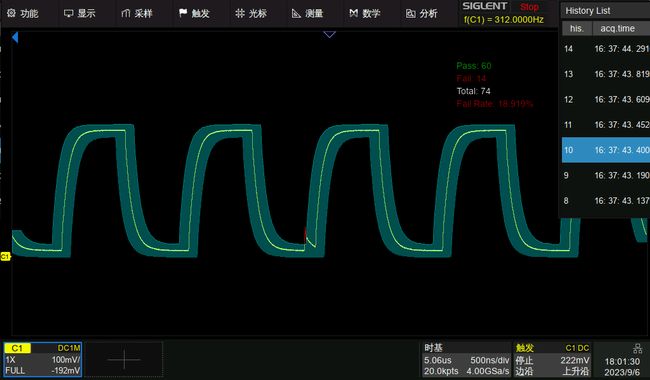This screenshot has width=650, height=380.
Task: Open the 时基 timebase settings box
Action: 466,359
